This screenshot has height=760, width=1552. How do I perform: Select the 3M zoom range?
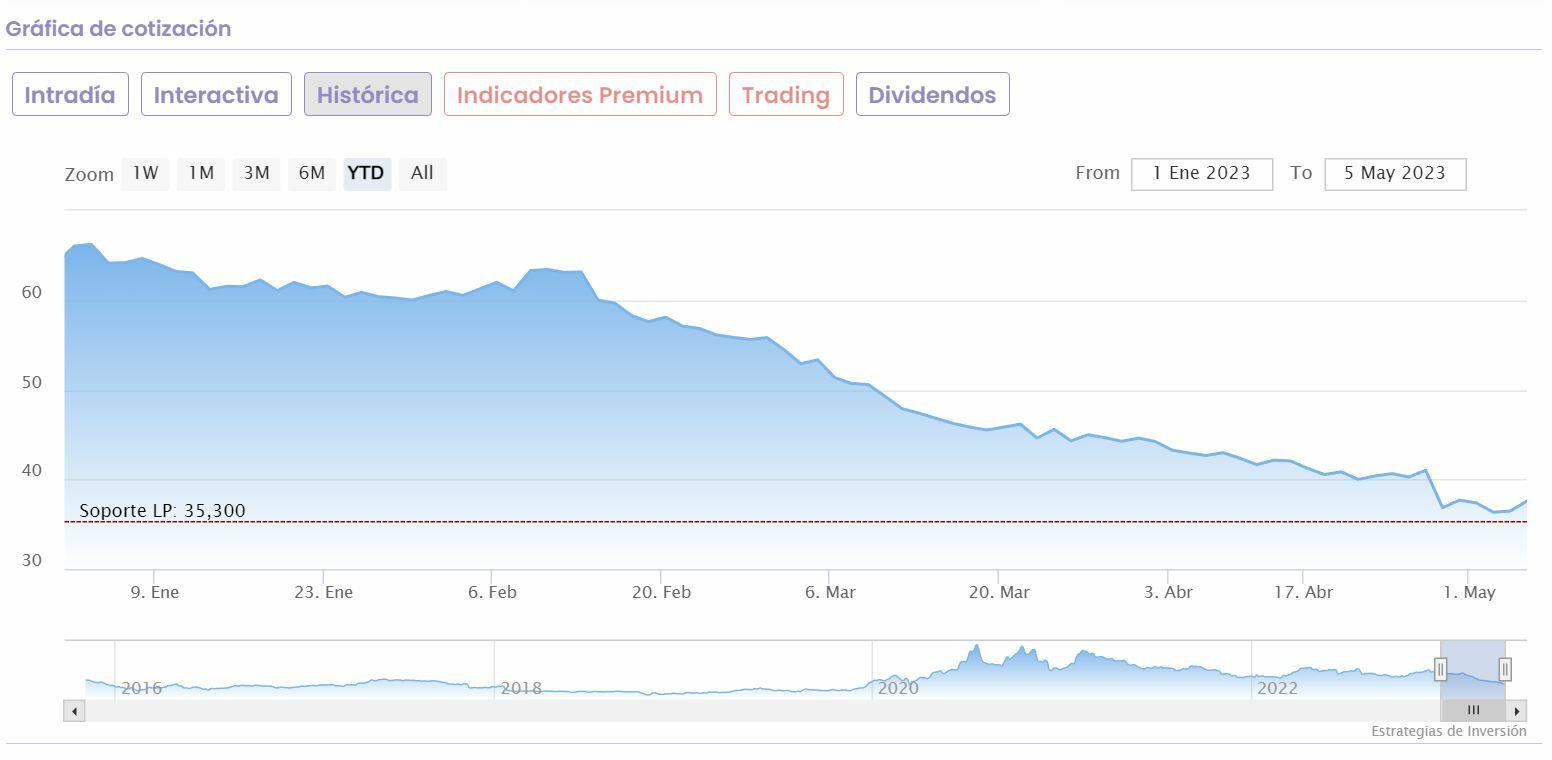pos(257,173)
